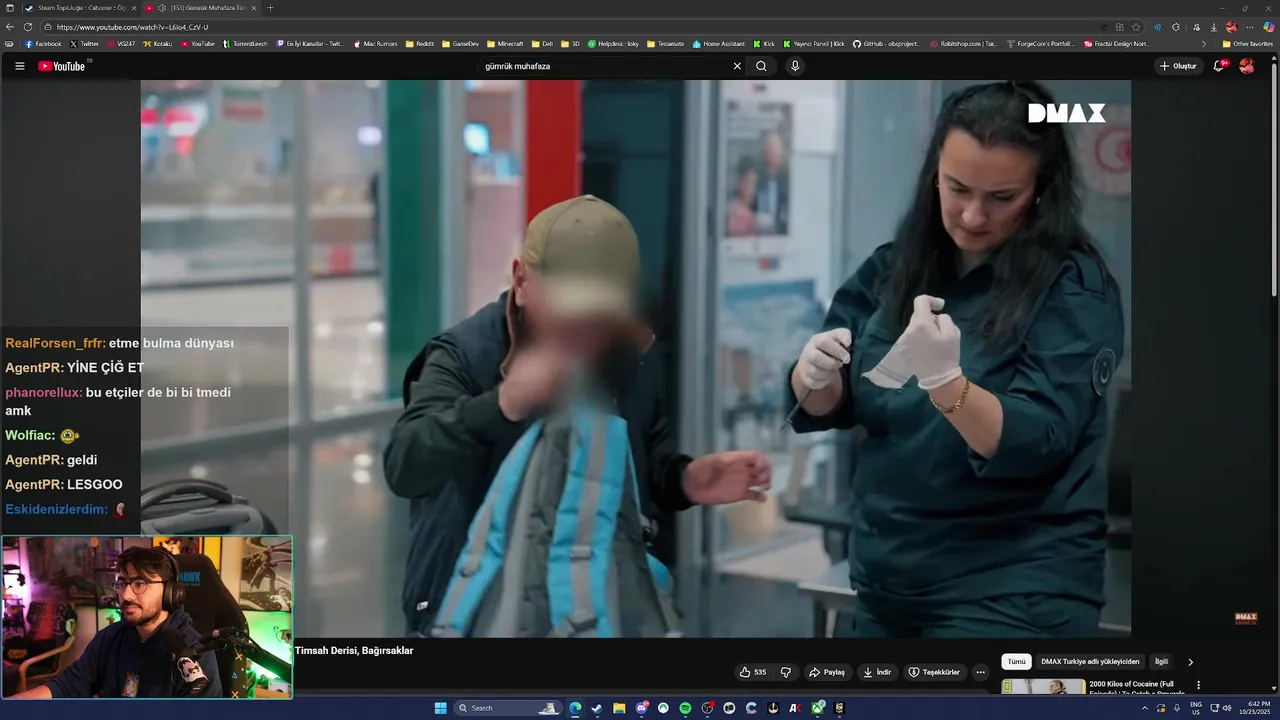This screenshot has width=1280, height=720.
Task: Open Microsoft Edge from the taskbar
Action: point(575,708)
